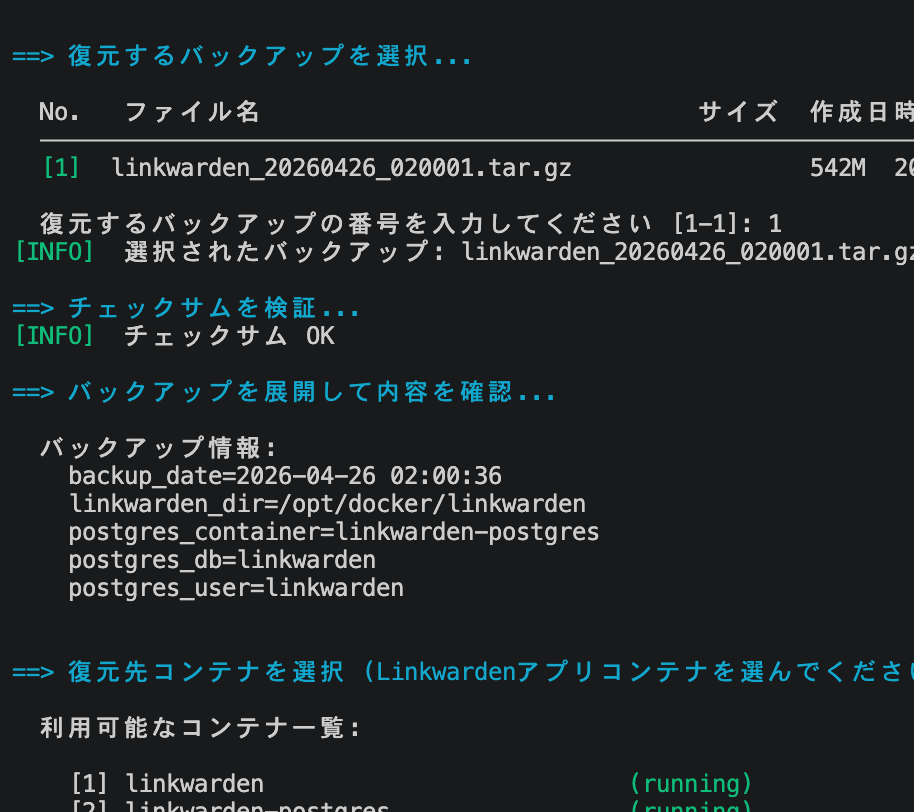914x812 pixels.
Task: Click the backup_date=2026-04-26 line
Action: click(285, 475)
